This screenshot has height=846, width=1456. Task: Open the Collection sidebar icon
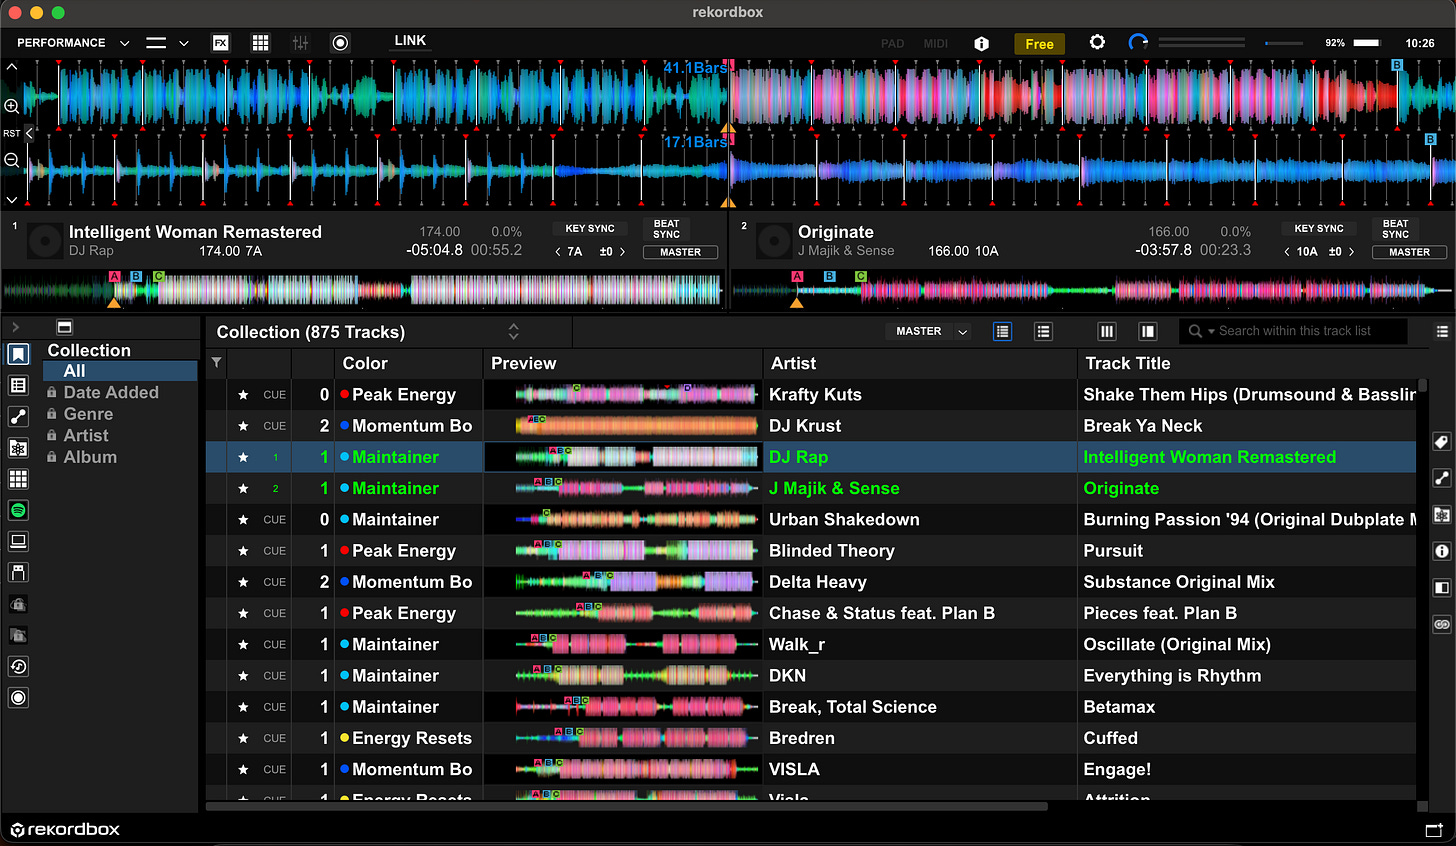click(18, 354)
